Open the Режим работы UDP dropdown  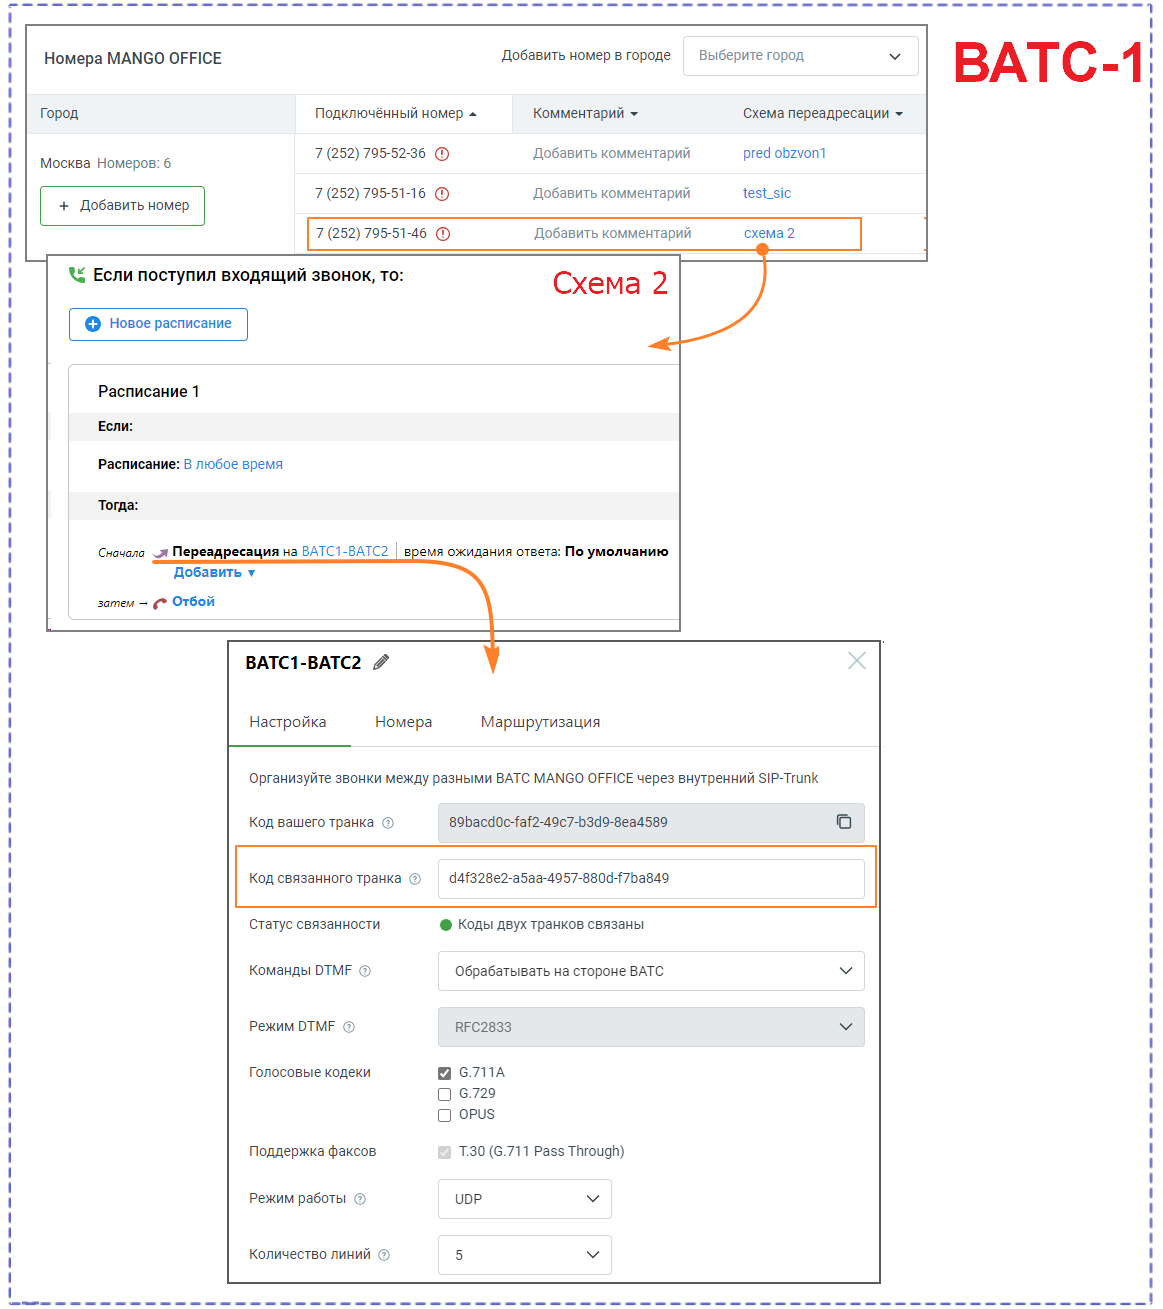(x=525, y=1199)
